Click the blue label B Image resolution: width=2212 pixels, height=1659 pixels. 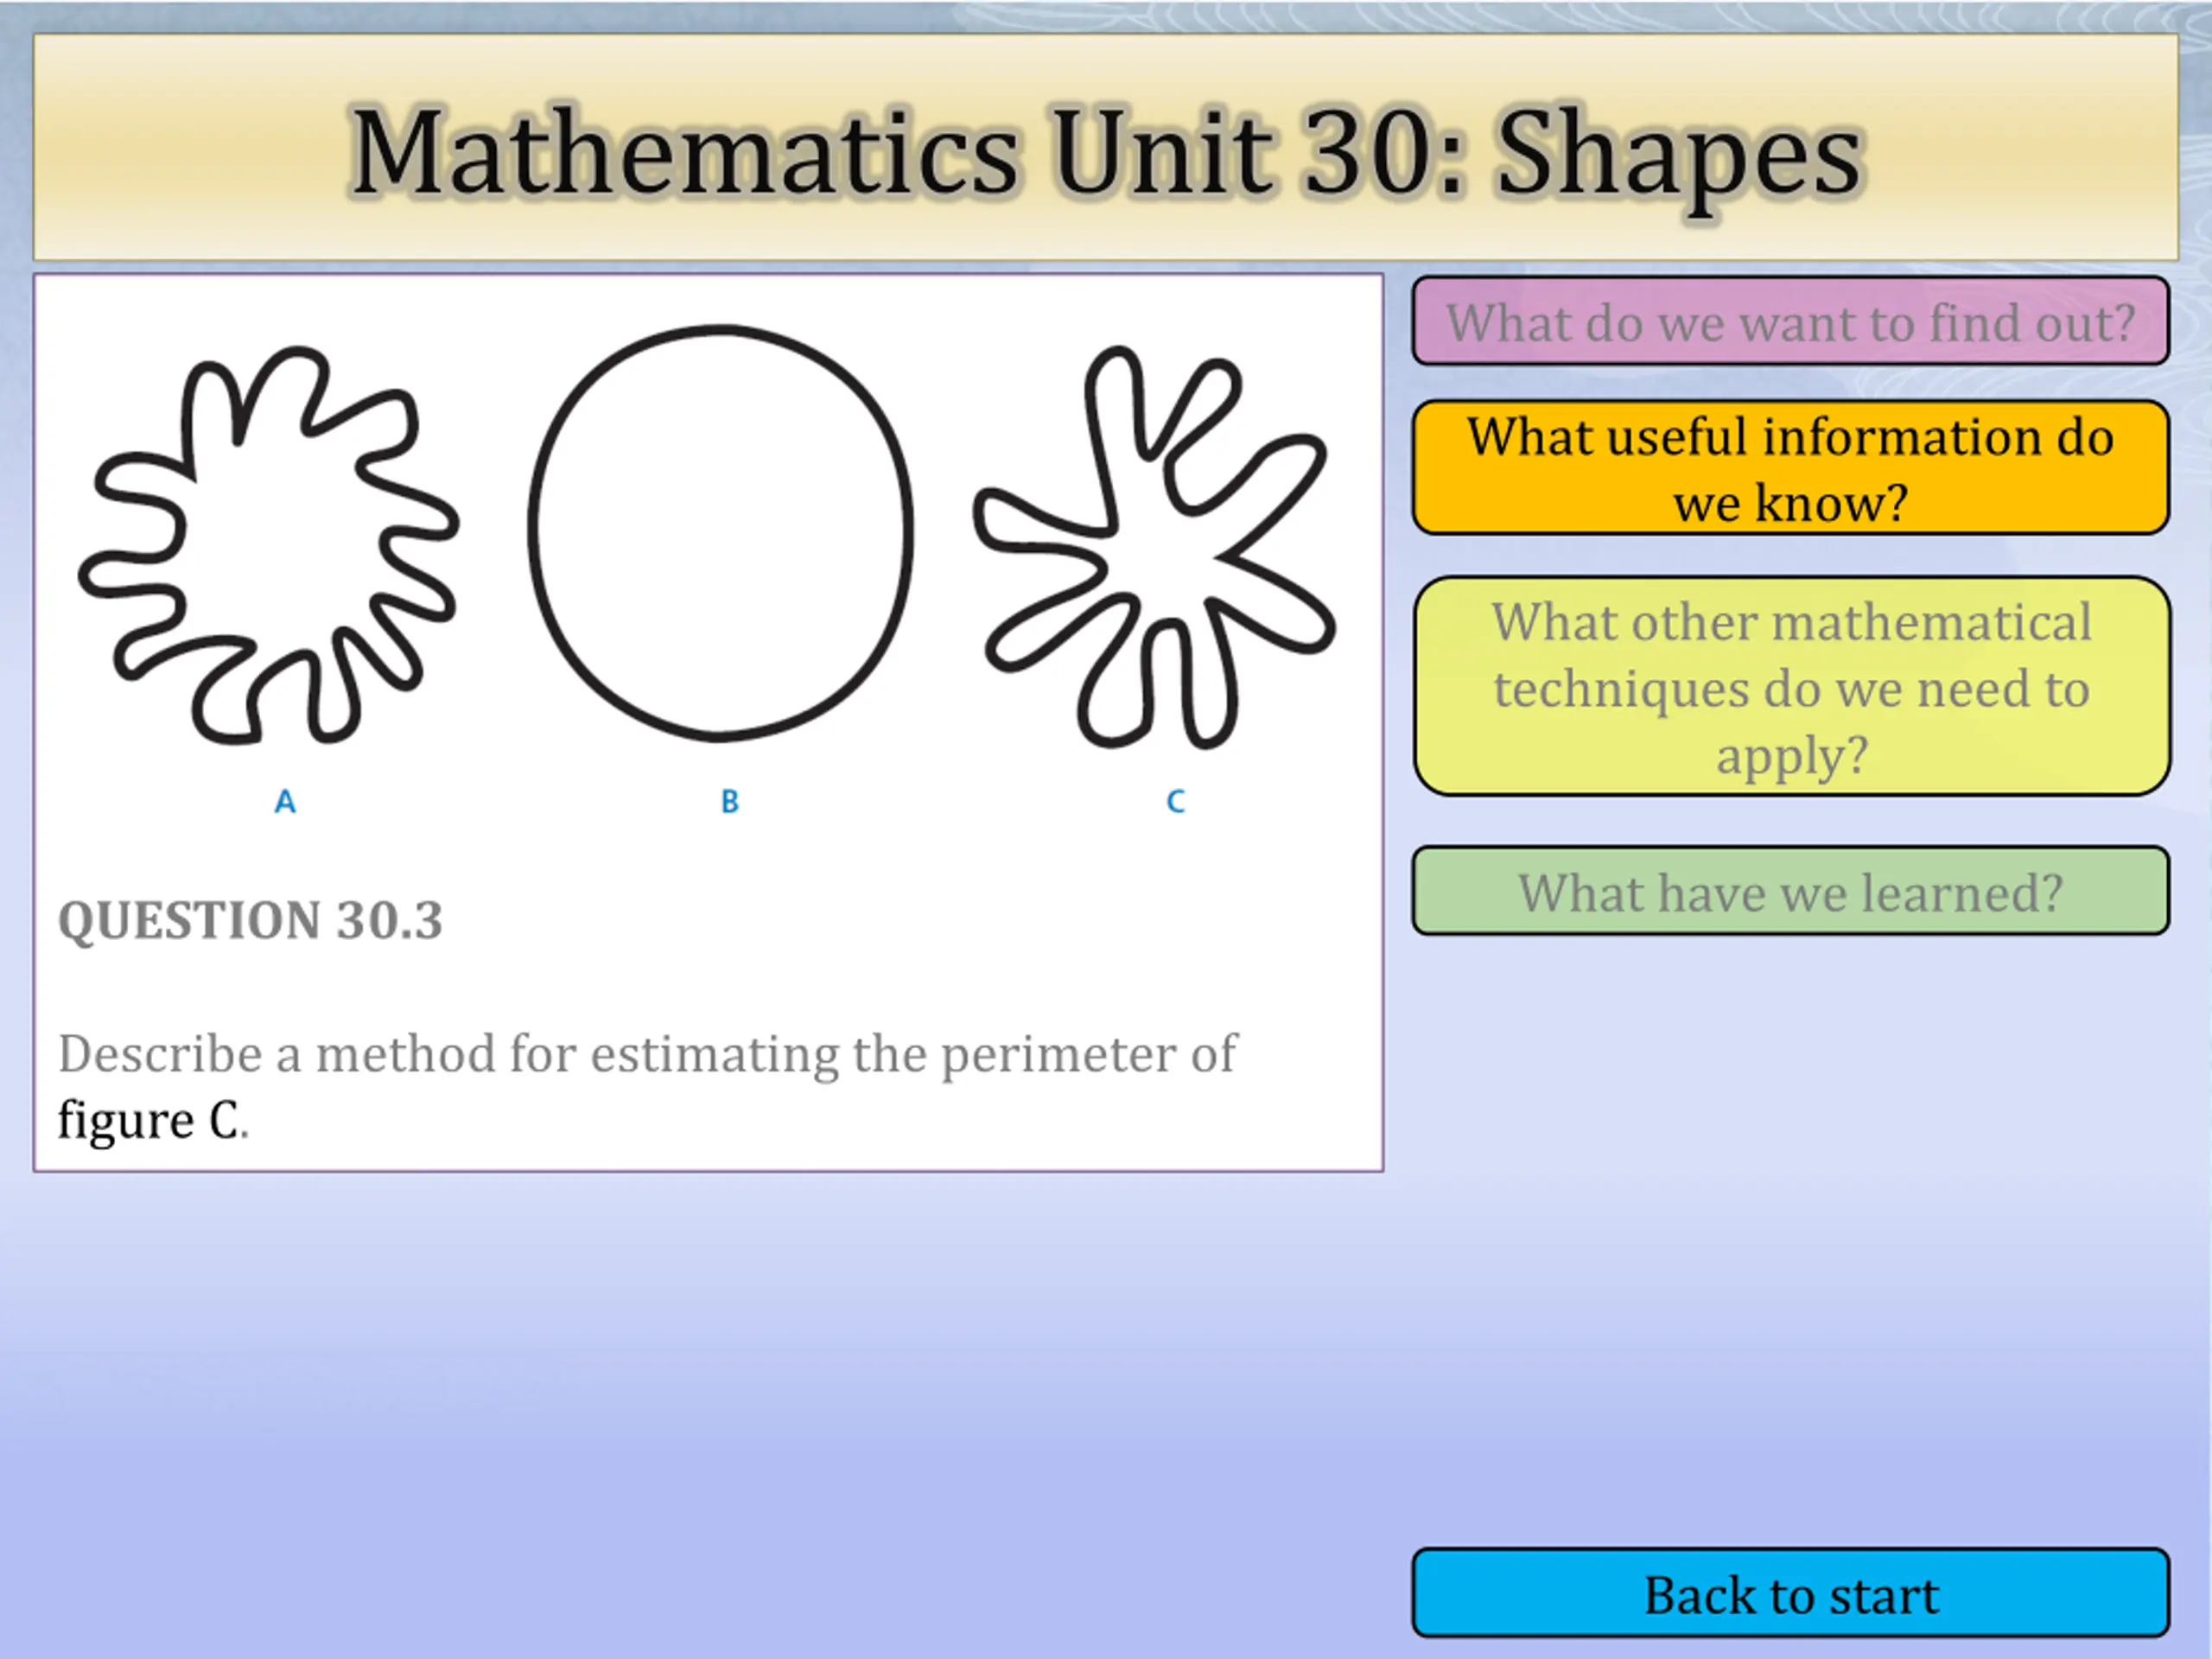point(730,801)
